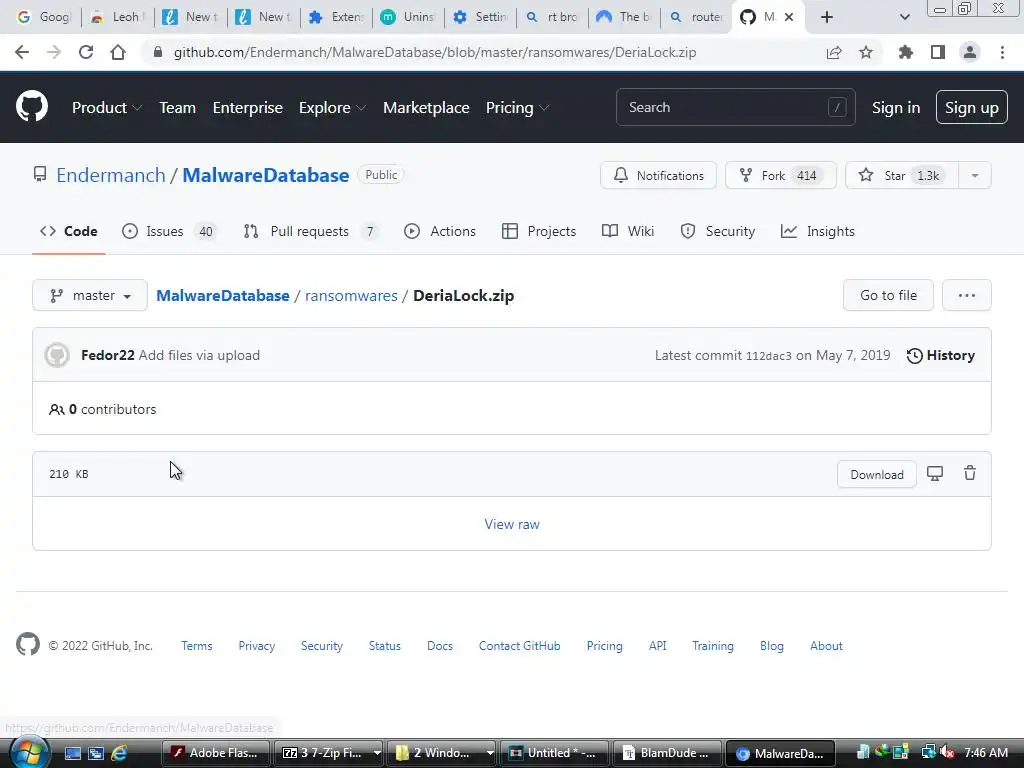
Task: Click Contact GitHub footer link
Action: pos(519,646)
